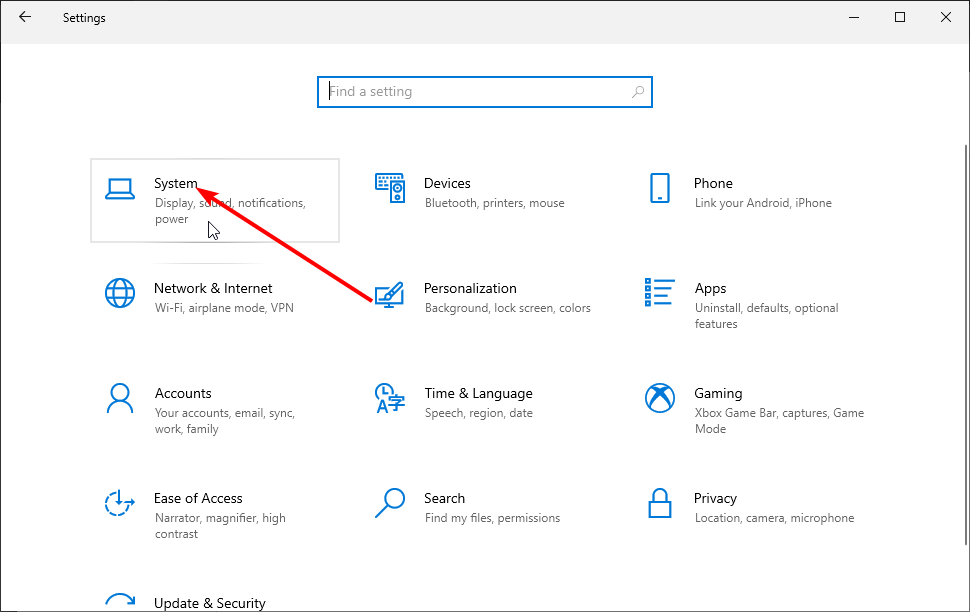Choose the Update & Security heading
The image size is (970, 612).
click(x=210, y=603)
